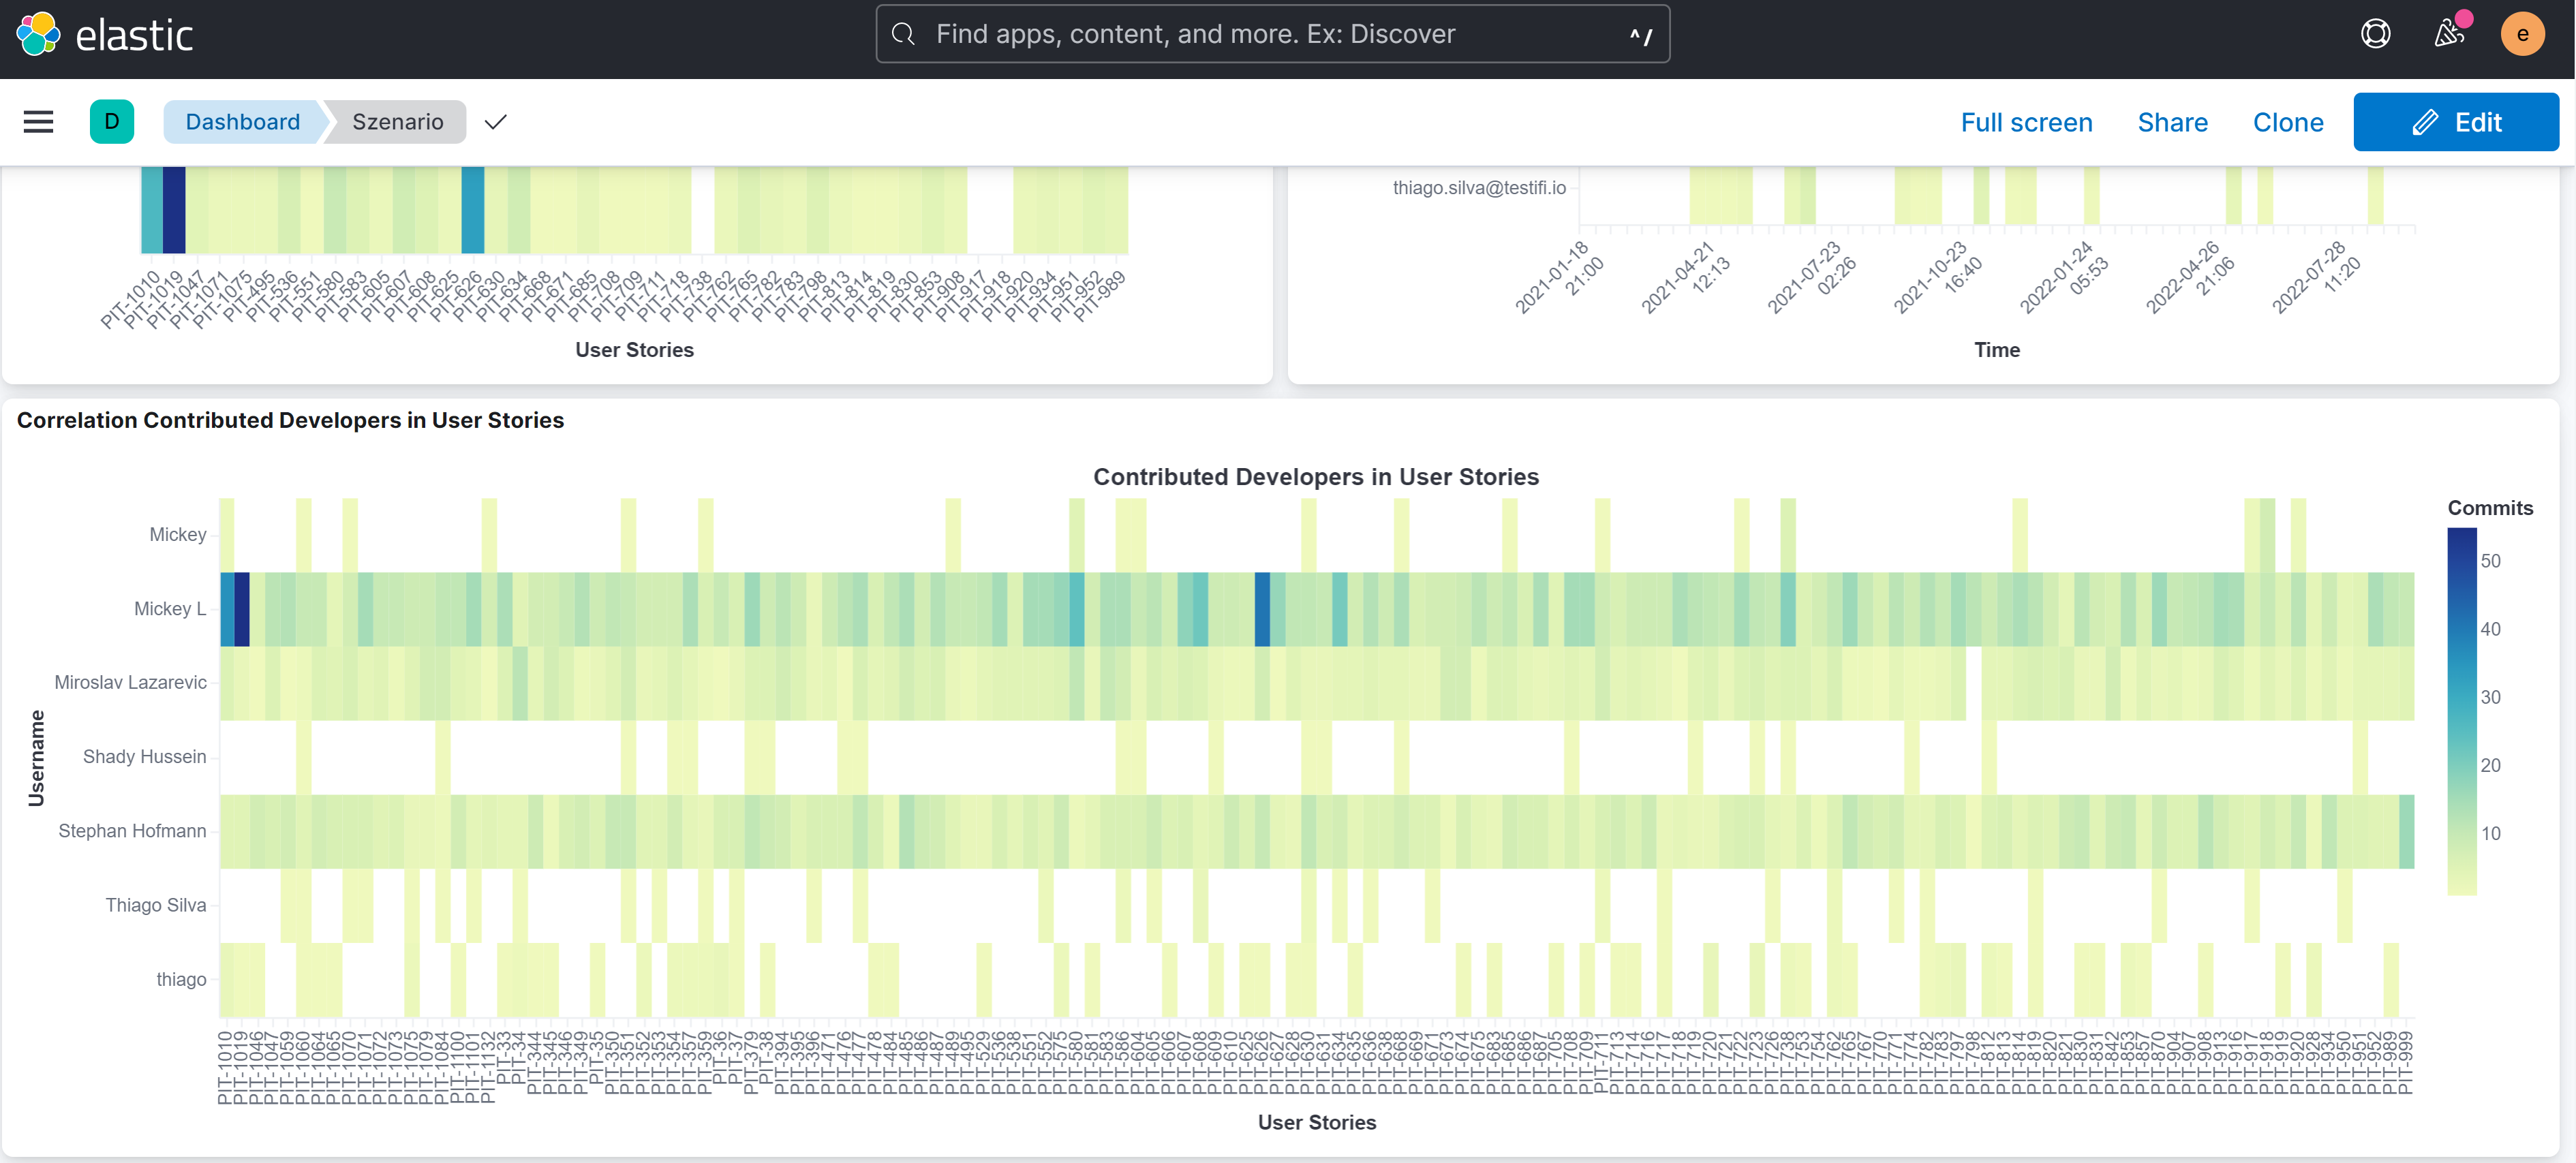Click the dark blue cell in top-left heatmap
This screenshot has height=1163, width=2576.
coord(174,209)
